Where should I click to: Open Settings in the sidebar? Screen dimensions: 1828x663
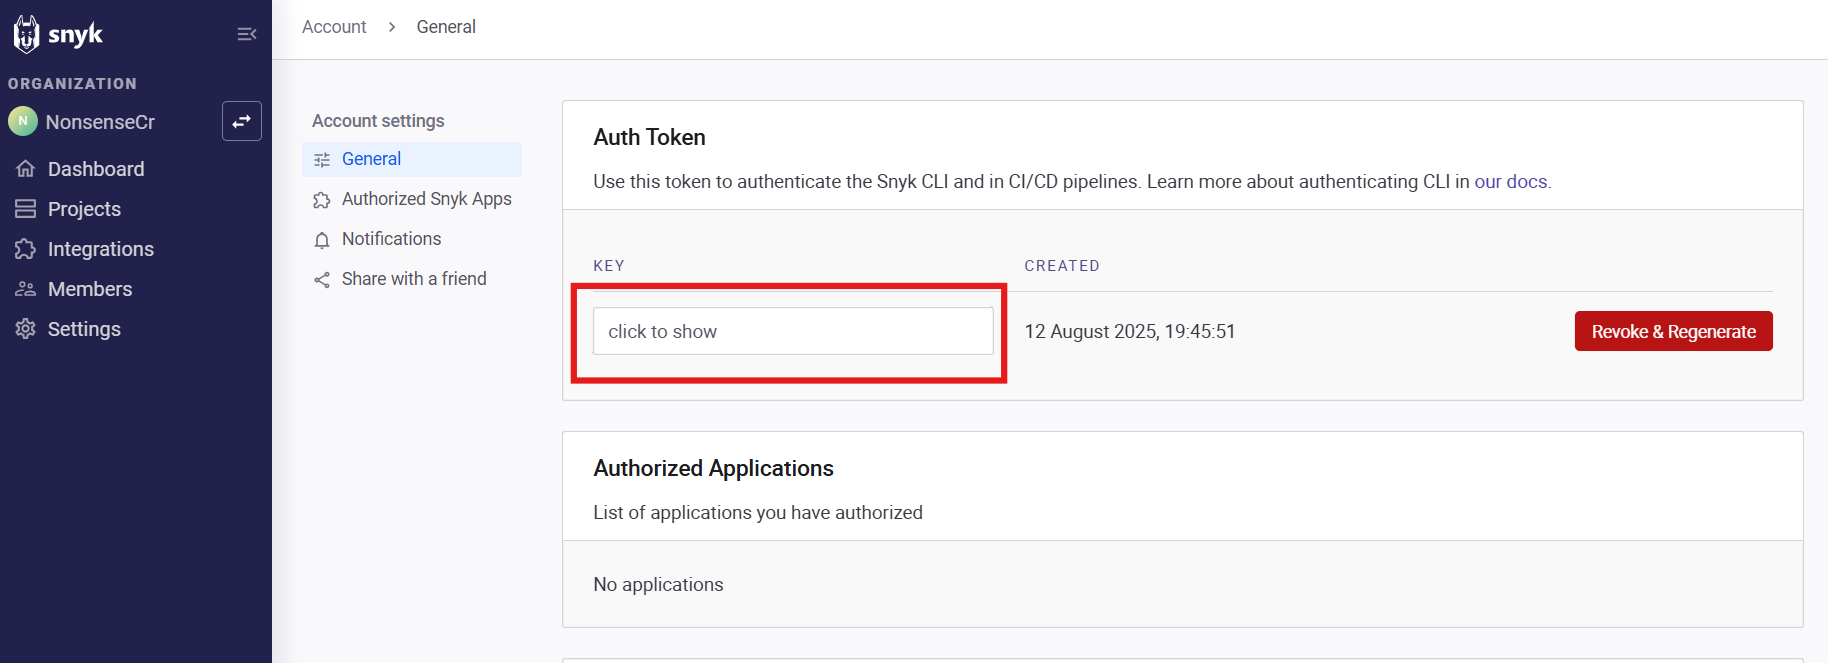point(84,329)
